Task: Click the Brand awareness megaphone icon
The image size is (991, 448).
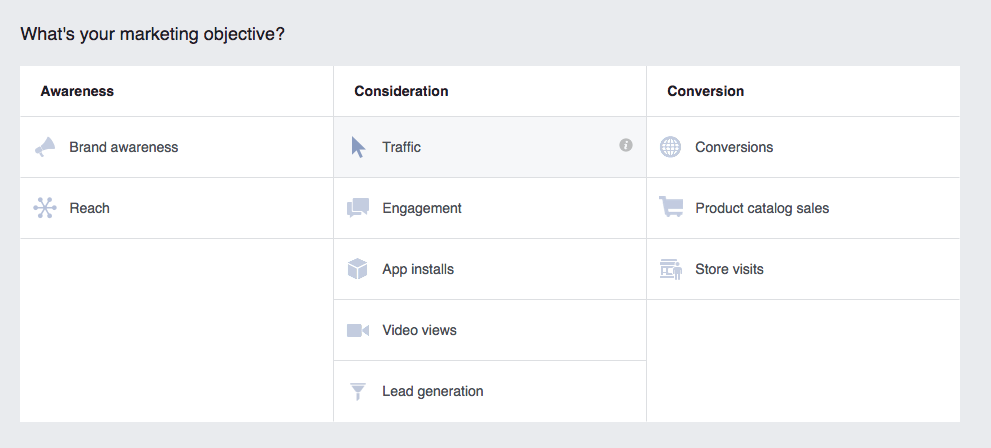Action: pos(45,147)
